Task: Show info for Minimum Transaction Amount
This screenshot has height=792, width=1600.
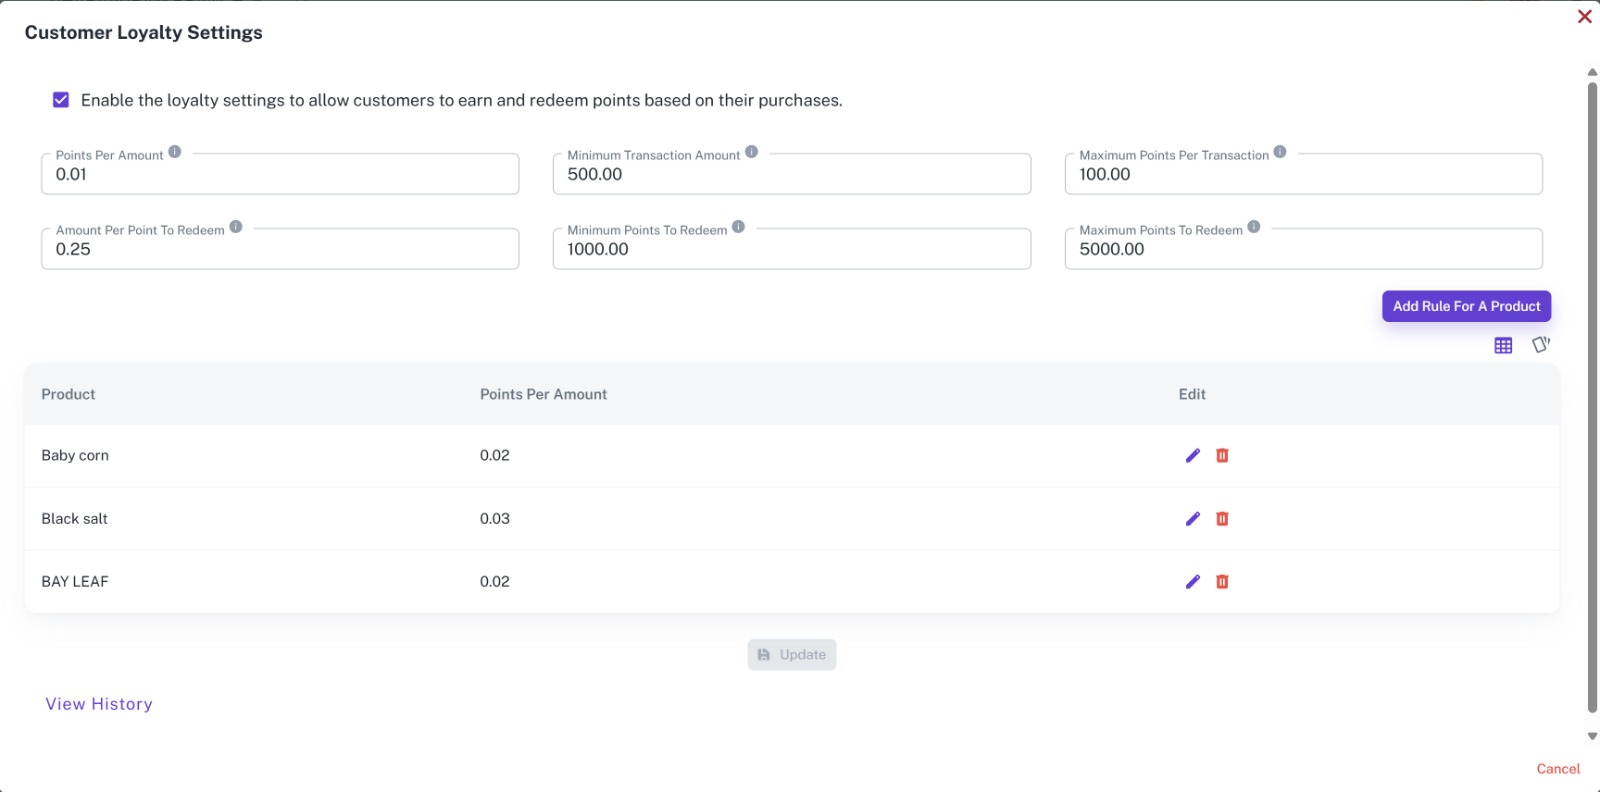Action: 752,152
